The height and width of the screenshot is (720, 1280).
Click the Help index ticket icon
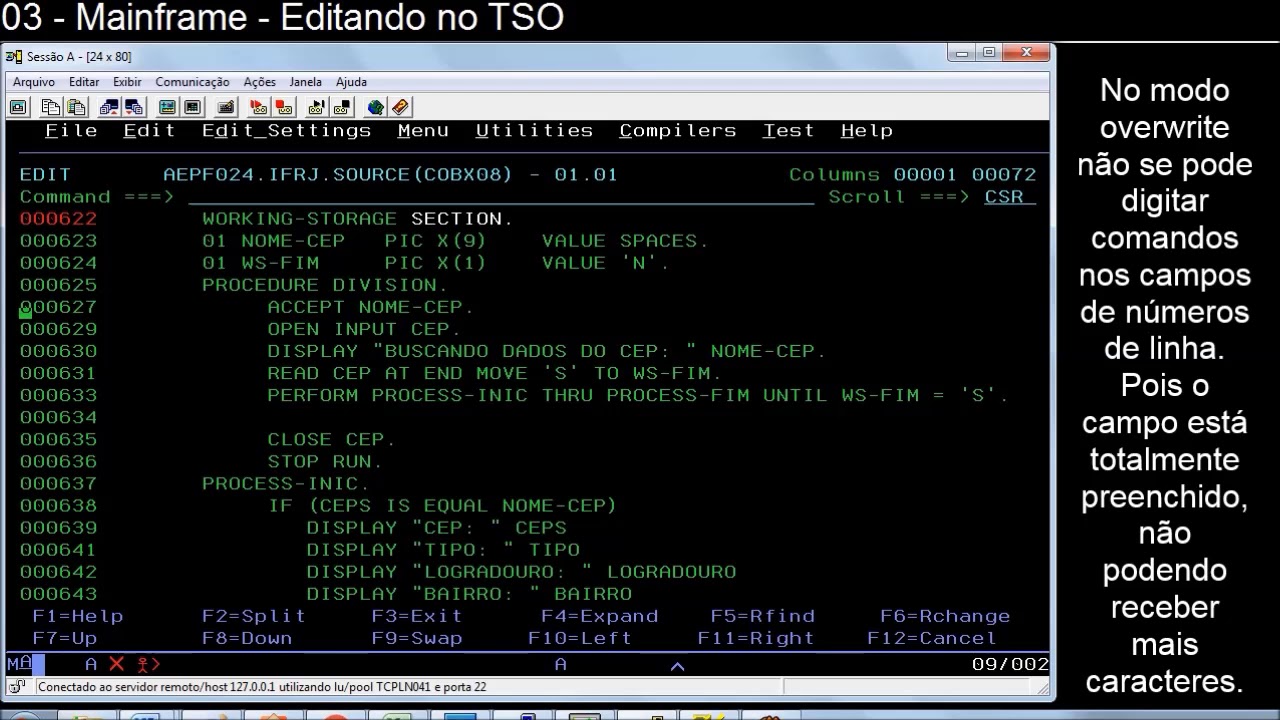pos(401,107)
